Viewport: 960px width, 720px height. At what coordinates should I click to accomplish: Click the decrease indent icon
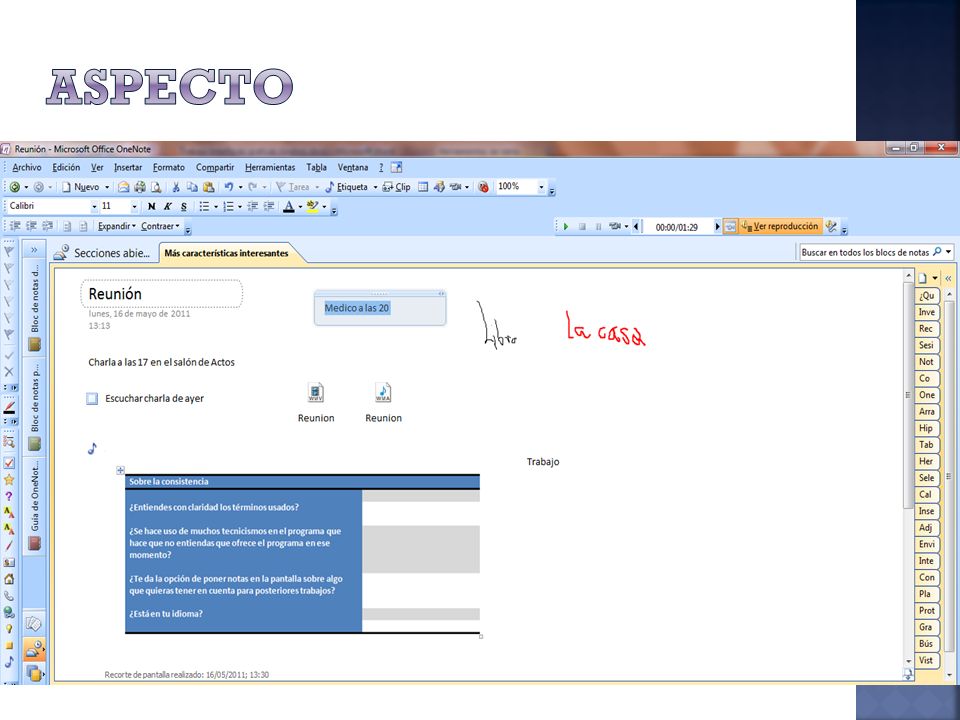coord(252,206)
